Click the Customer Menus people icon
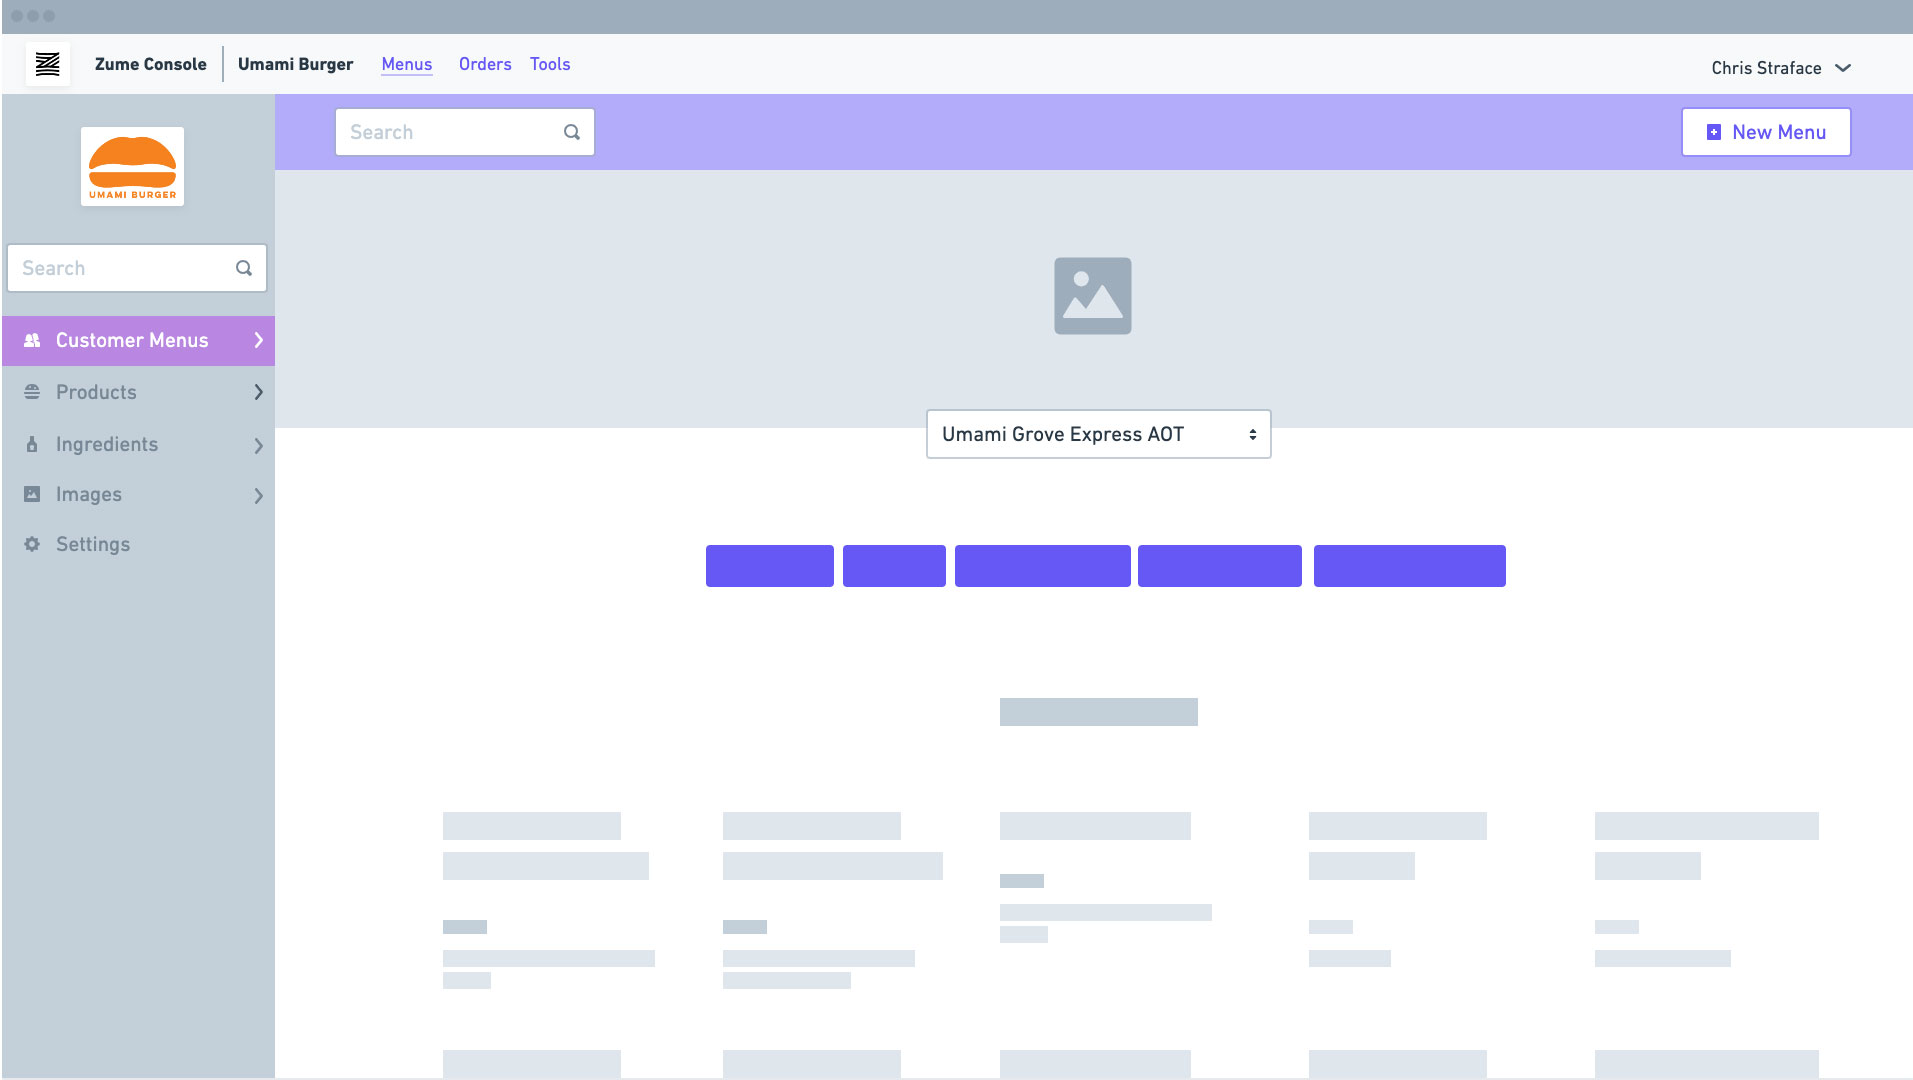 (32, 340)
